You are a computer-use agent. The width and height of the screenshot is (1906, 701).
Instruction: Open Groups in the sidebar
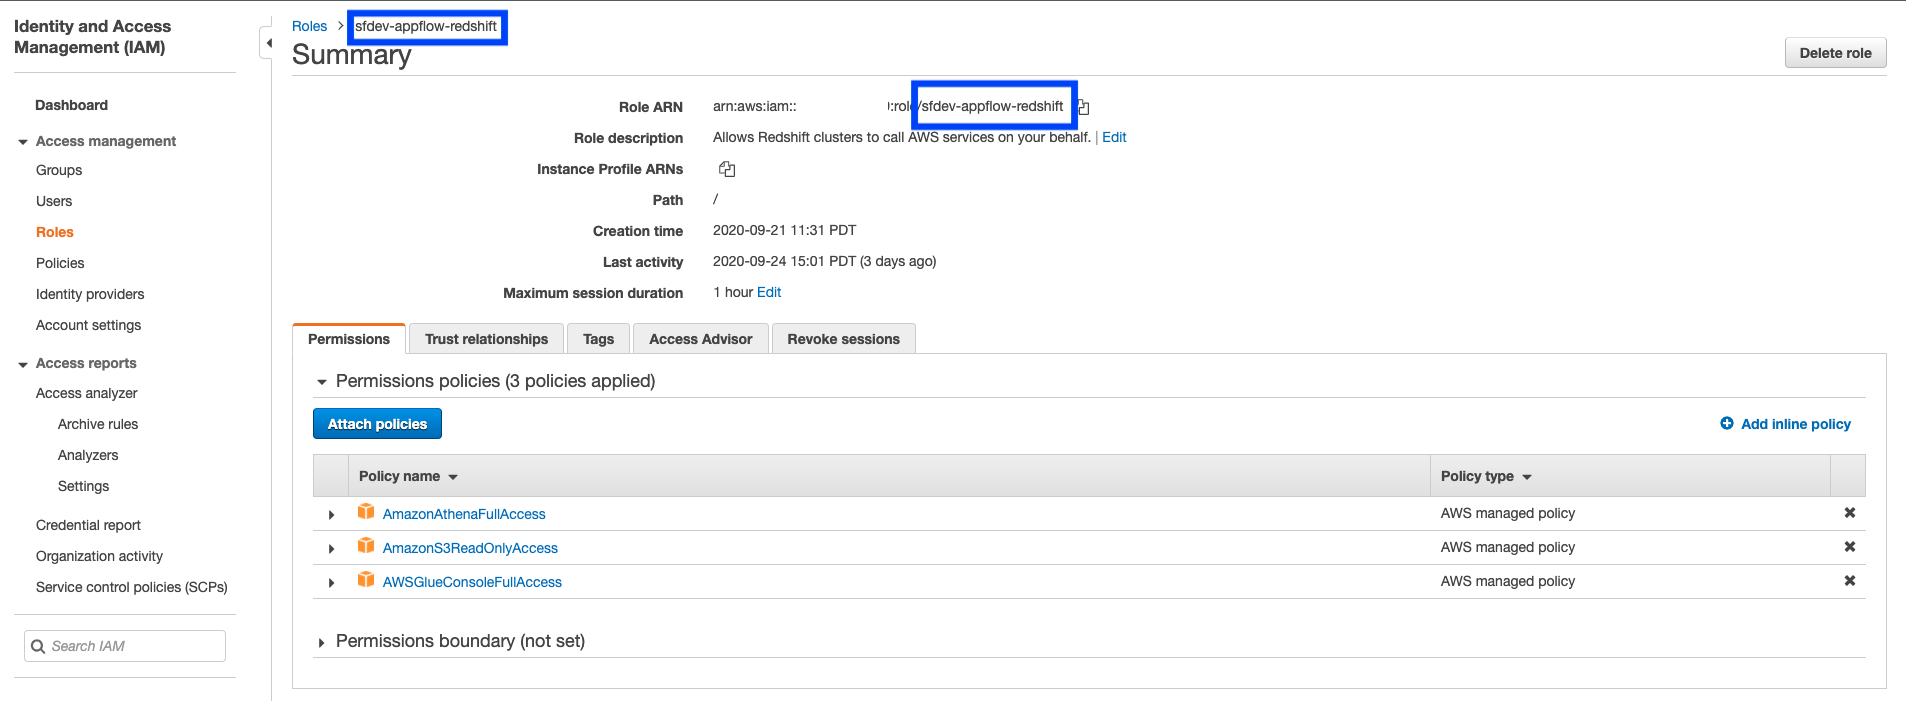coord(59,170)
